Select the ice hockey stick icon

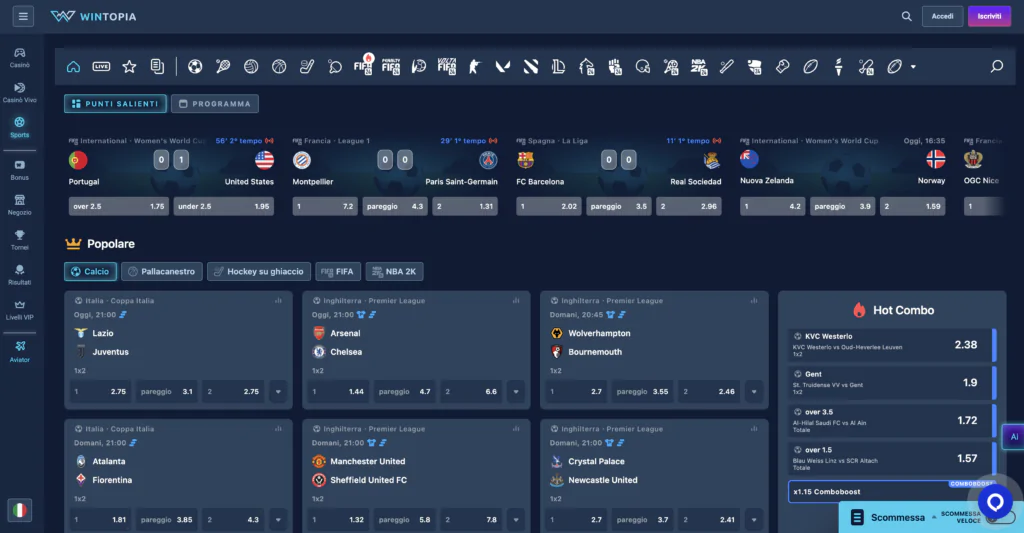[307, 67]
